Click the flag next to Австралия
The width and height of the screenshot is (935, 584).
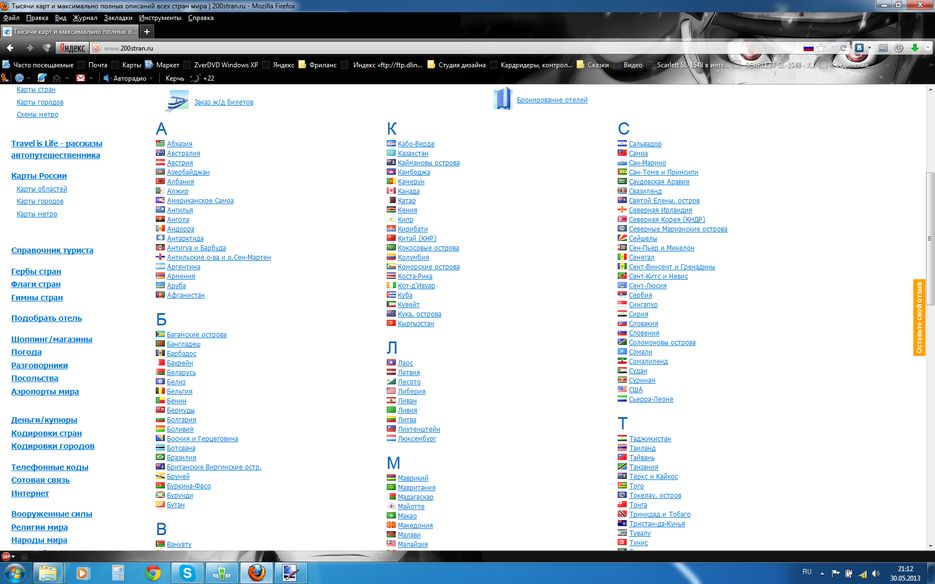pyautogui.click(x=160, y=153)
